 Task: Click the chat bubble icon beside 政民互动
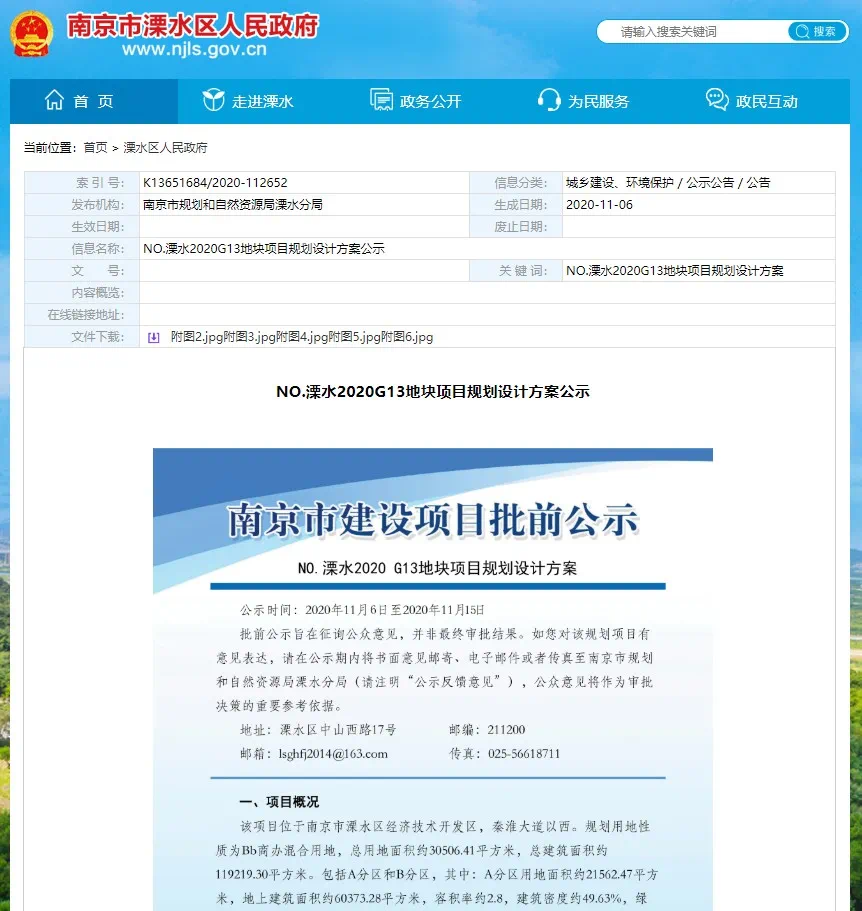[716, 101]
